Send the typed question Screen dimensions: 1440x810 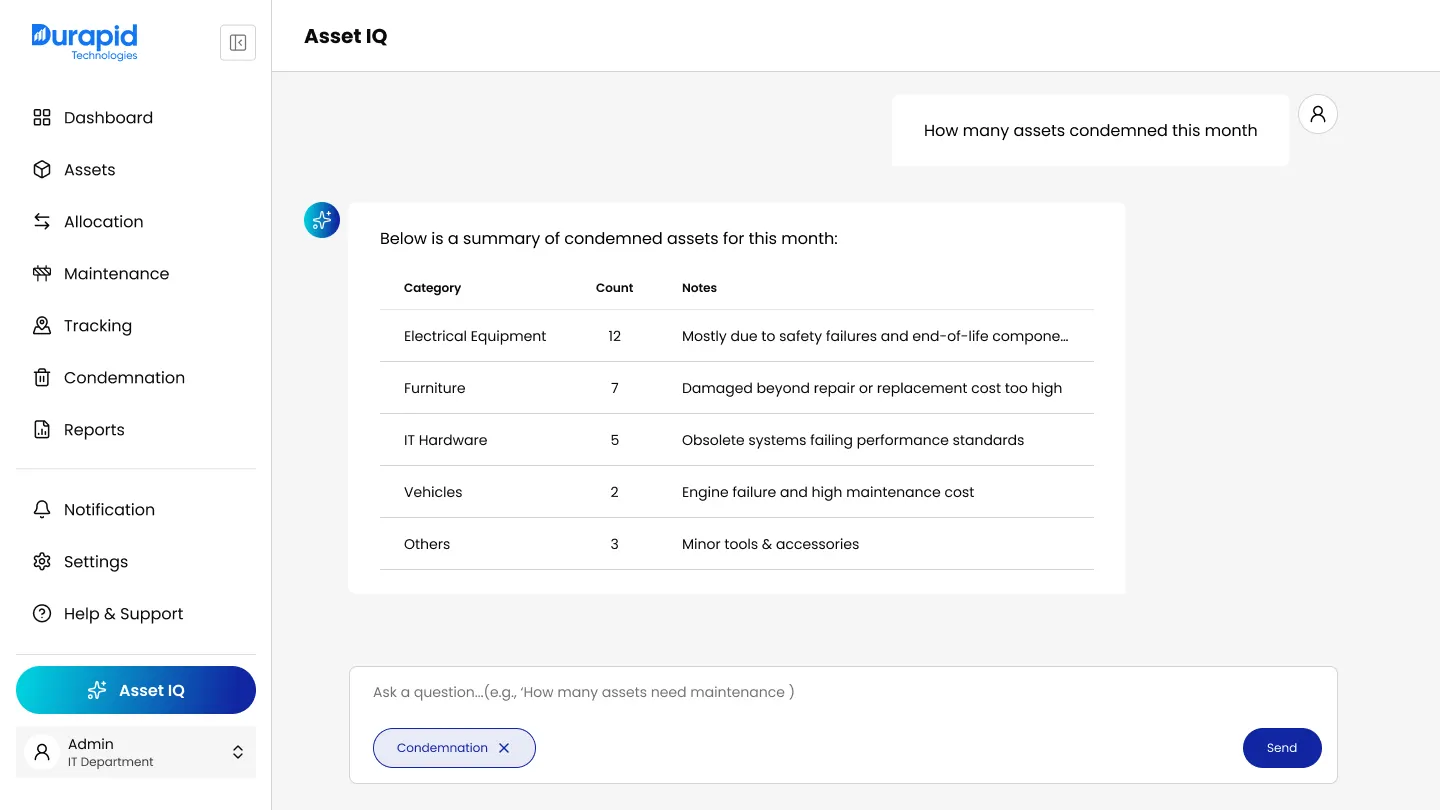click(x=1281, y=747)
